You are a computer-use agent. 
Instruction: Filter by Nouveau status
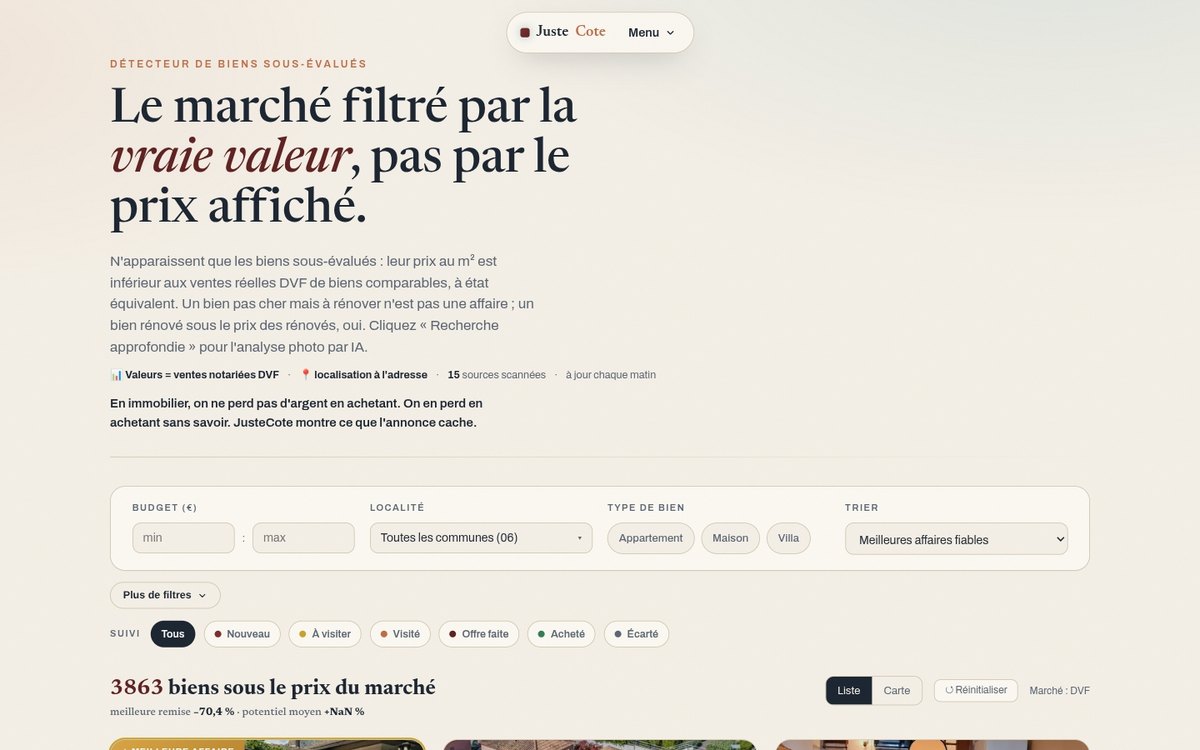[x=242, y=634]
